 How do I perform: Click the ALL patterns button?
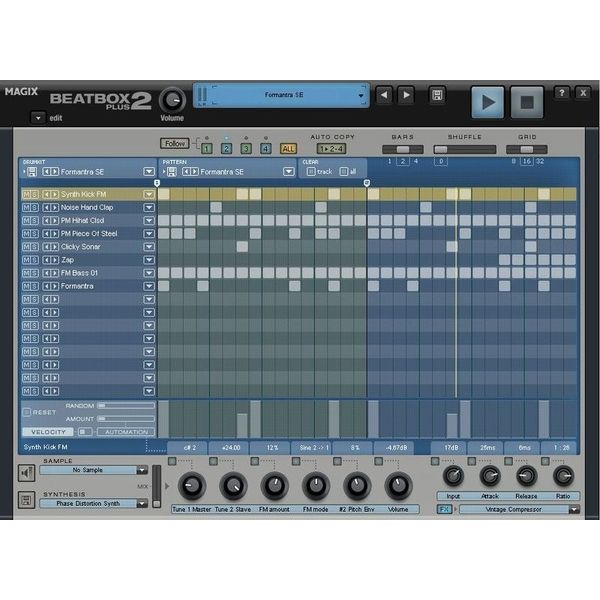pos(288,148)
